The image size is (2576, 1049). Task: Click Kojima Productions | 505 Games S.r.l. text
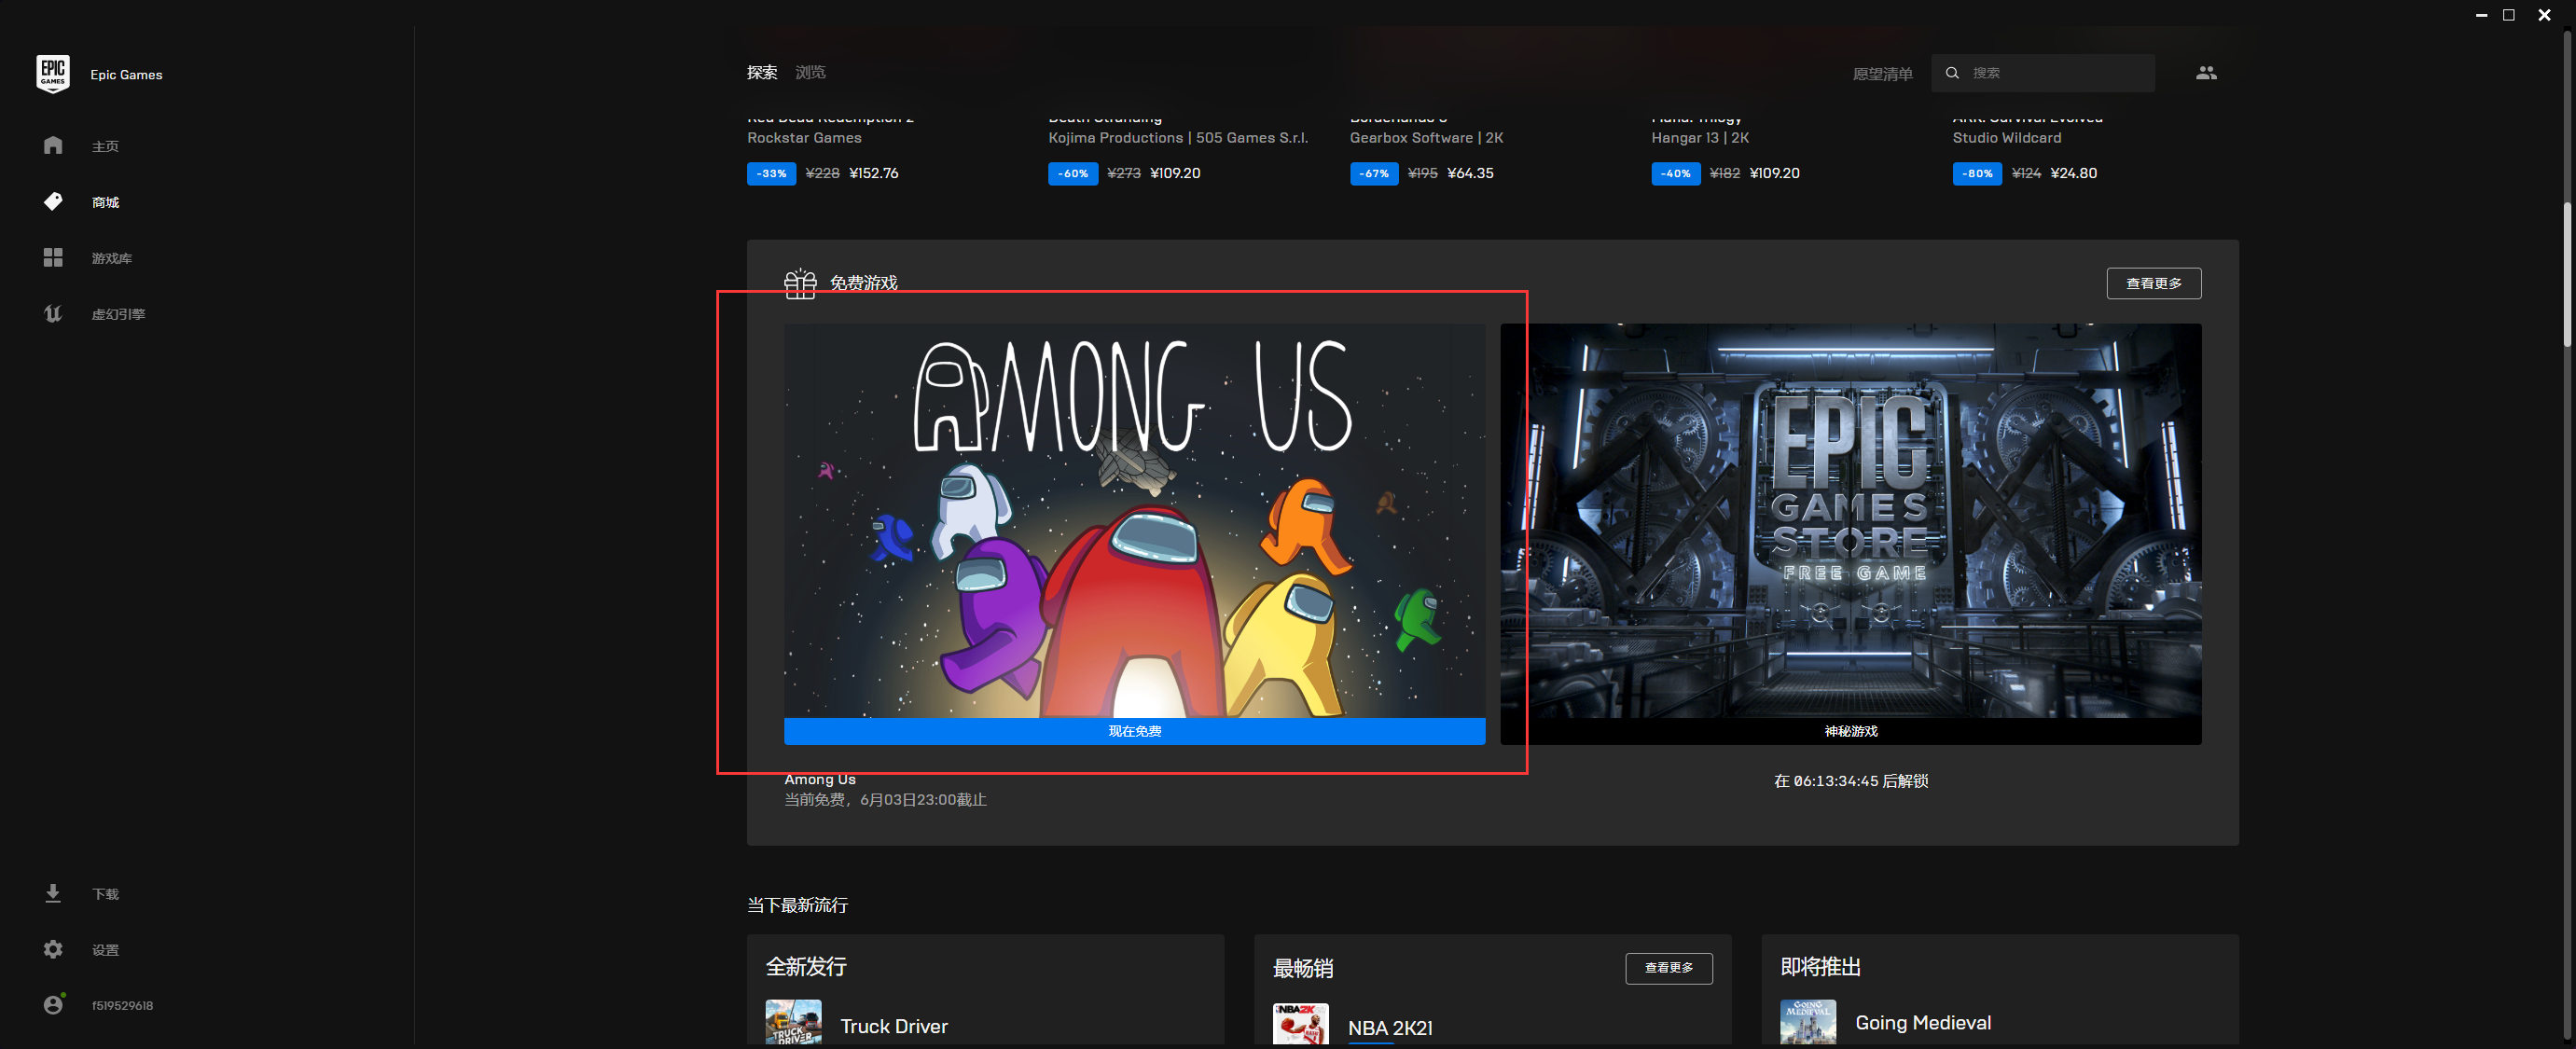[1178, 138]
